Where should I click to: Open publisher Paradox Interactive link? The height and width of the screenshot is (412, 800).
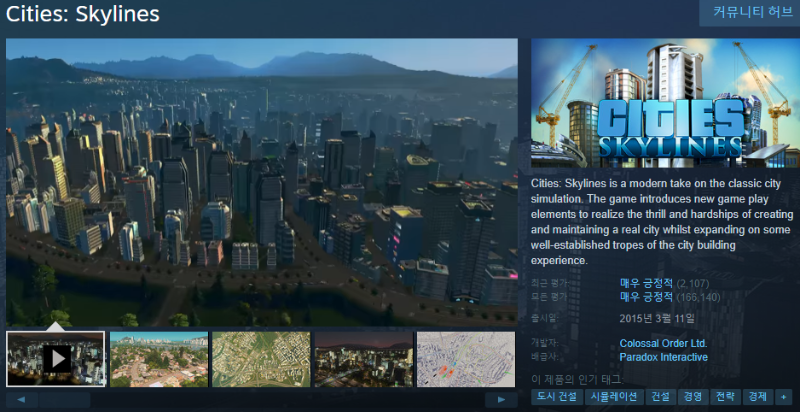tap(663, 357)
